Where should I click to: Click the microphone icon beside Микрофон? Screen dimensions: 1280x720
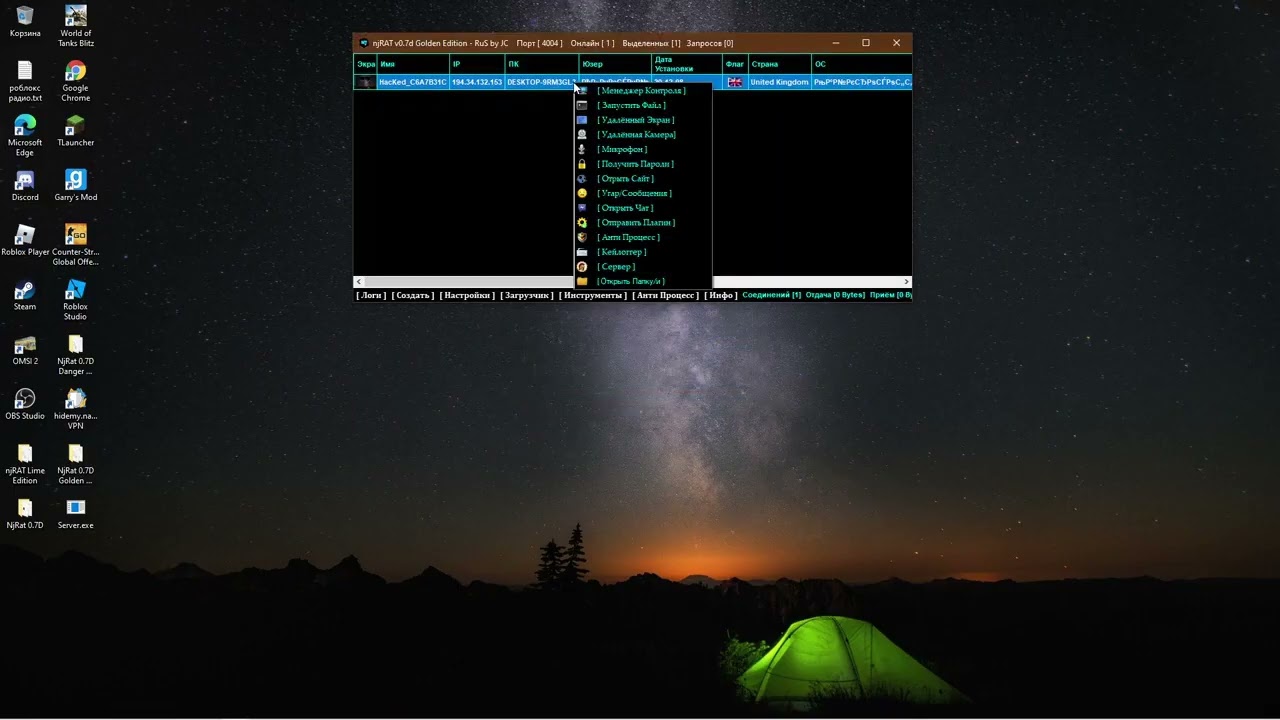(582, 149)
